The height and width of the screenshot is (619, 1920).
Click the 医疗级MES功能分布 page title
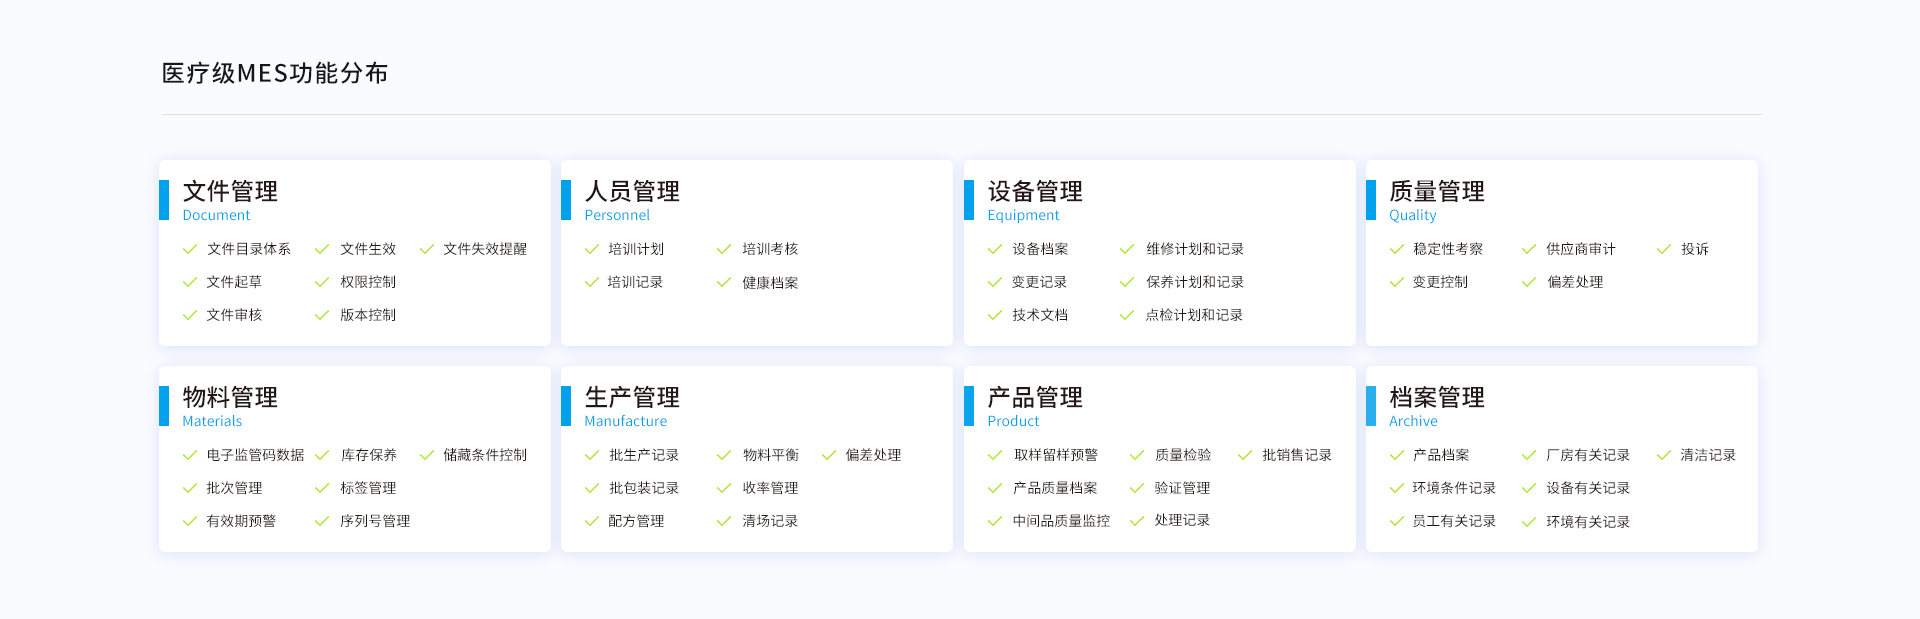tap(275, 73)
